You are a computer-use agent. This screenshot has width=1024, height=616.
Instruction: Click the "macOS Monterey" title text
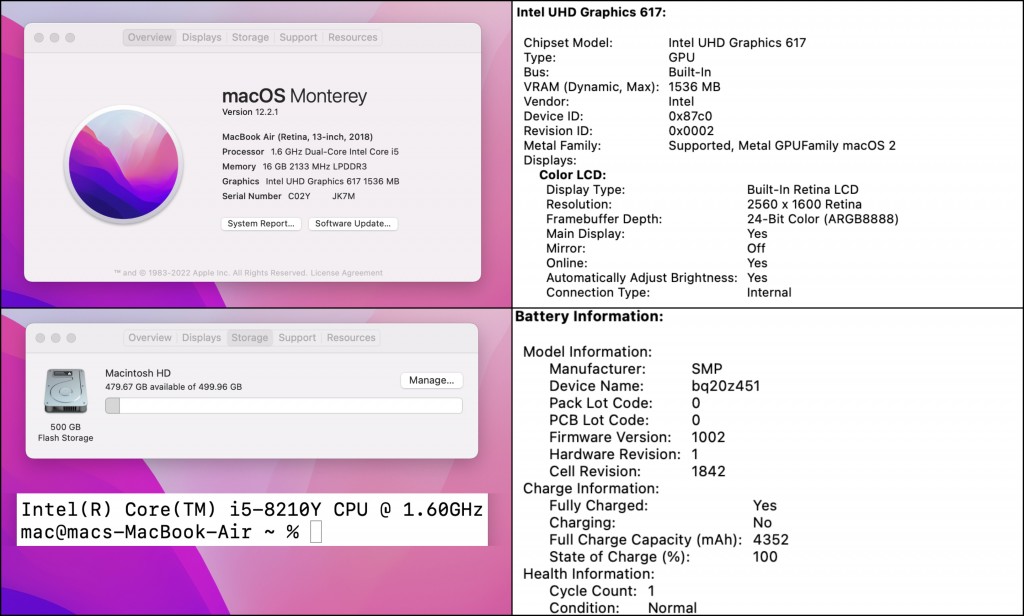(x=295, y=96)
